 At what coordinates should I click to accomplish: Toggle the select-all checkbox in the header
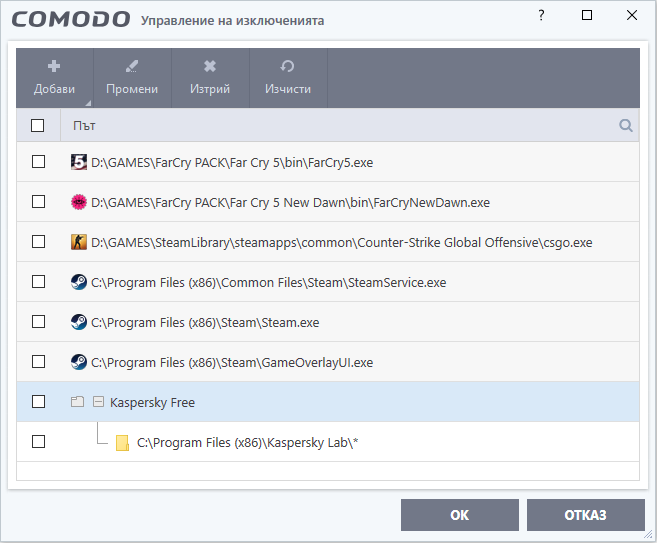(38, 125)
